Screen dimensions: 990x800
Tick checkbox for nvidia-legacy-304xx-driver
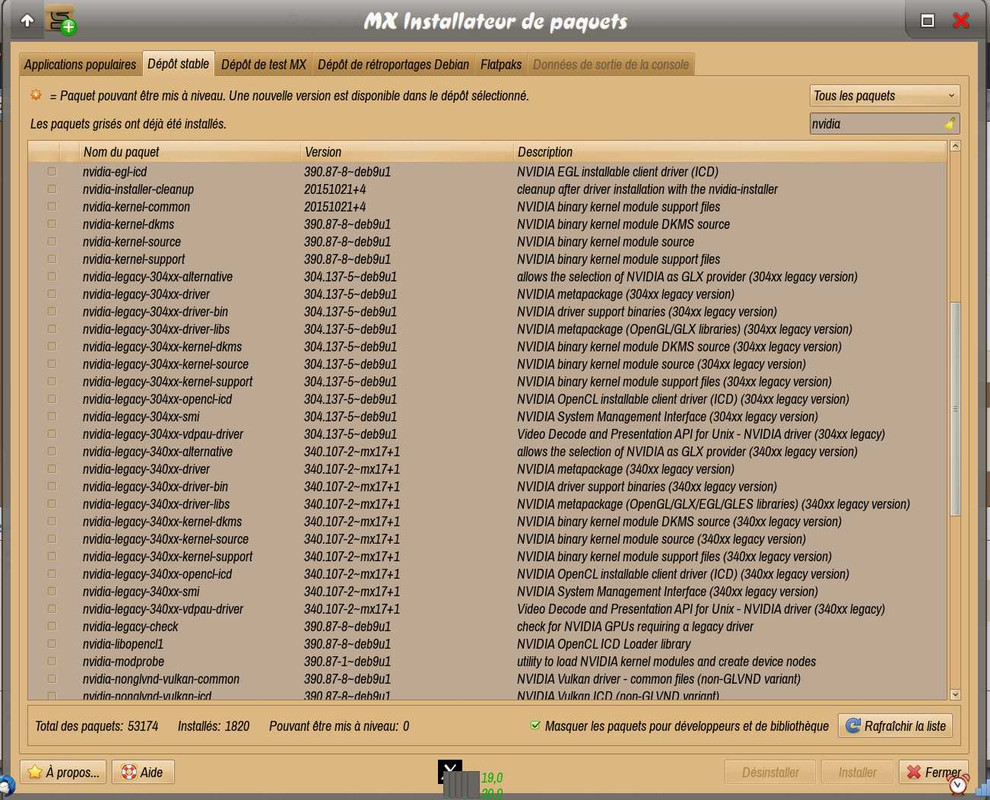click(x=52, y=294)
